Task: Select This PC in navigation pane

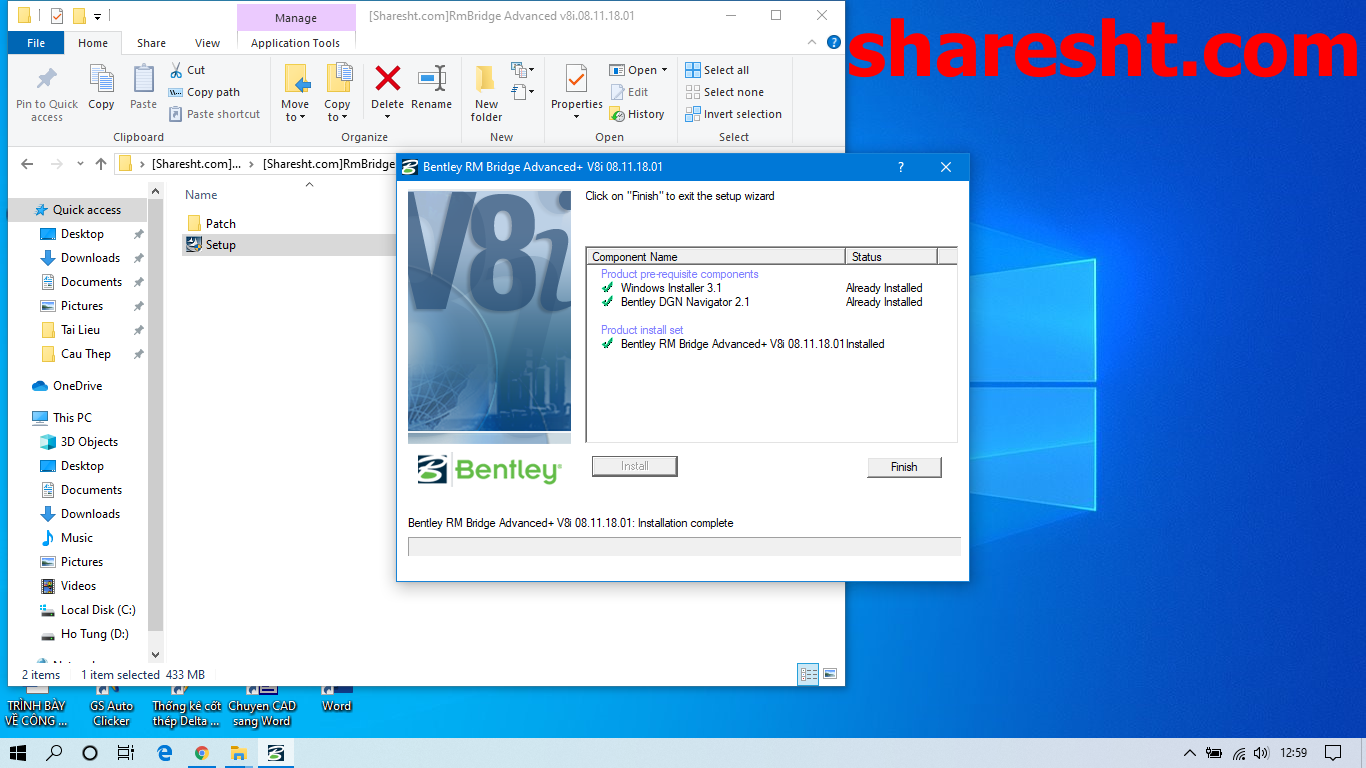Action: (x=72, y=418)
